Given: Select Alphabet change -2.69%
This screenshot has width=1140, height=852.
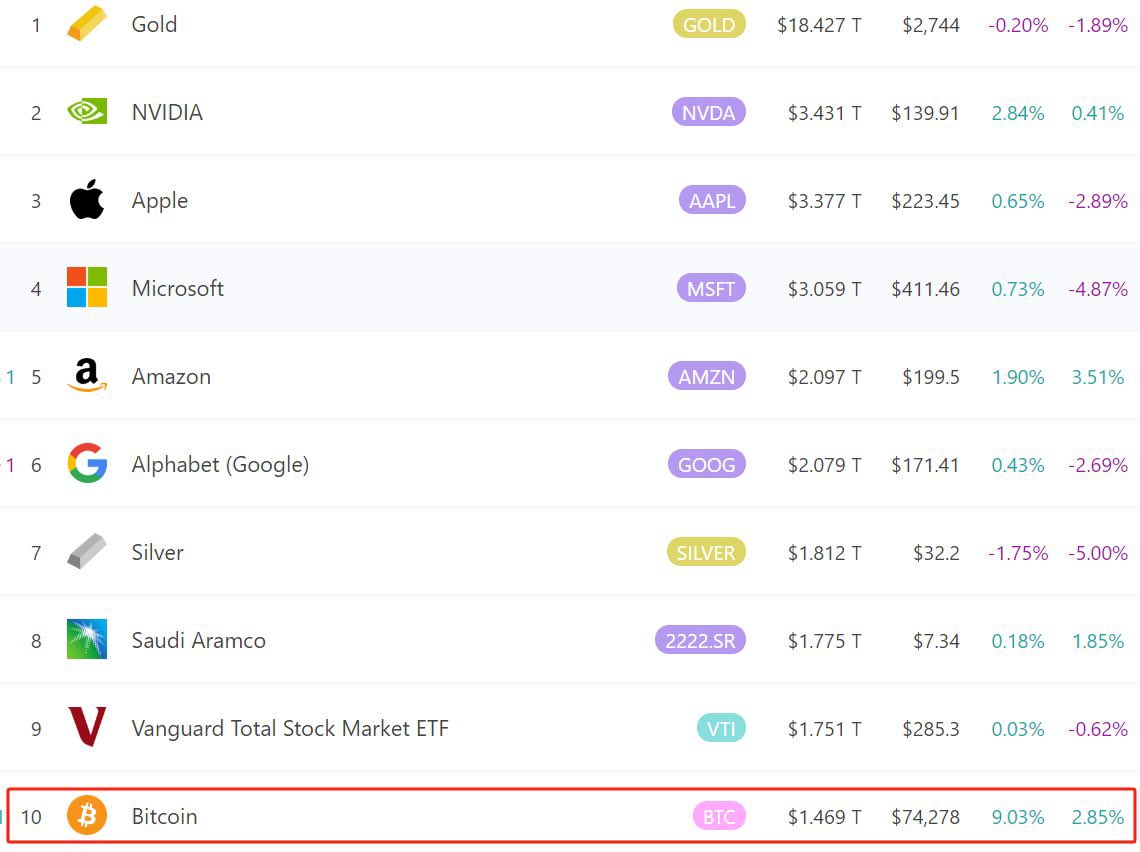Looking at the screenshot, I should tap(1098, 465).
